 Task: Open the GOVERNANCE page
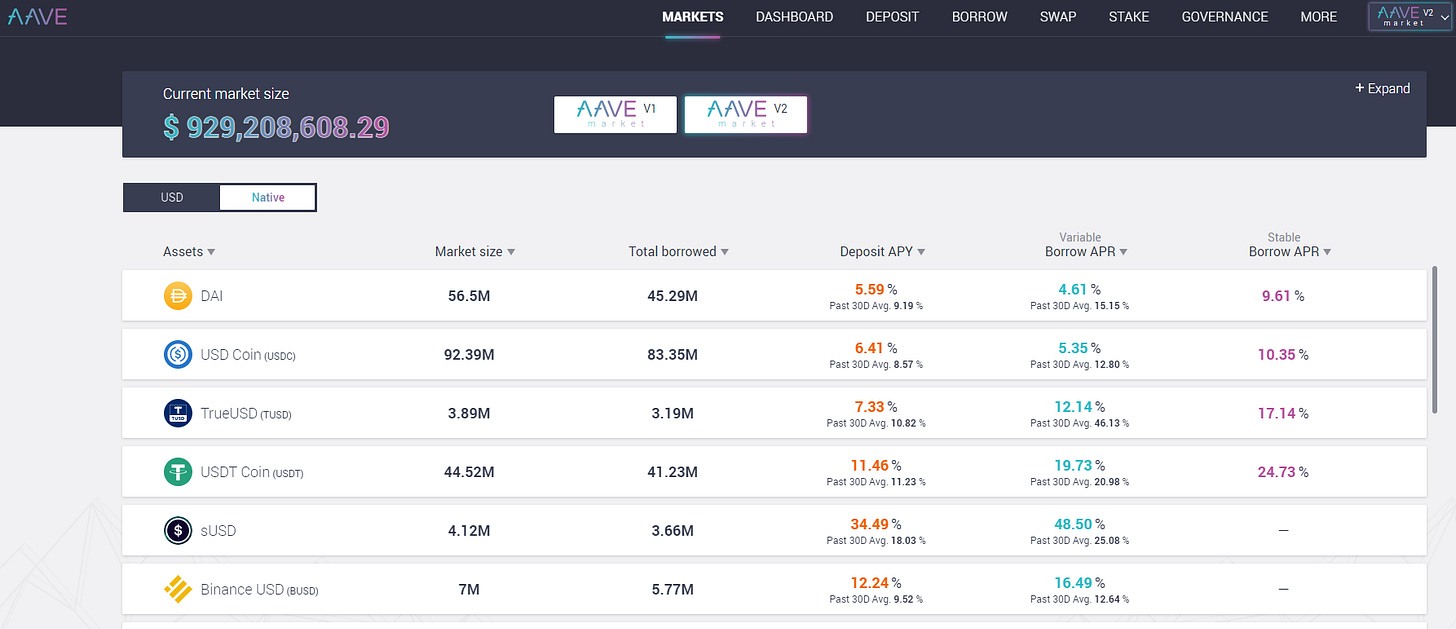[x=1225, y=17]
